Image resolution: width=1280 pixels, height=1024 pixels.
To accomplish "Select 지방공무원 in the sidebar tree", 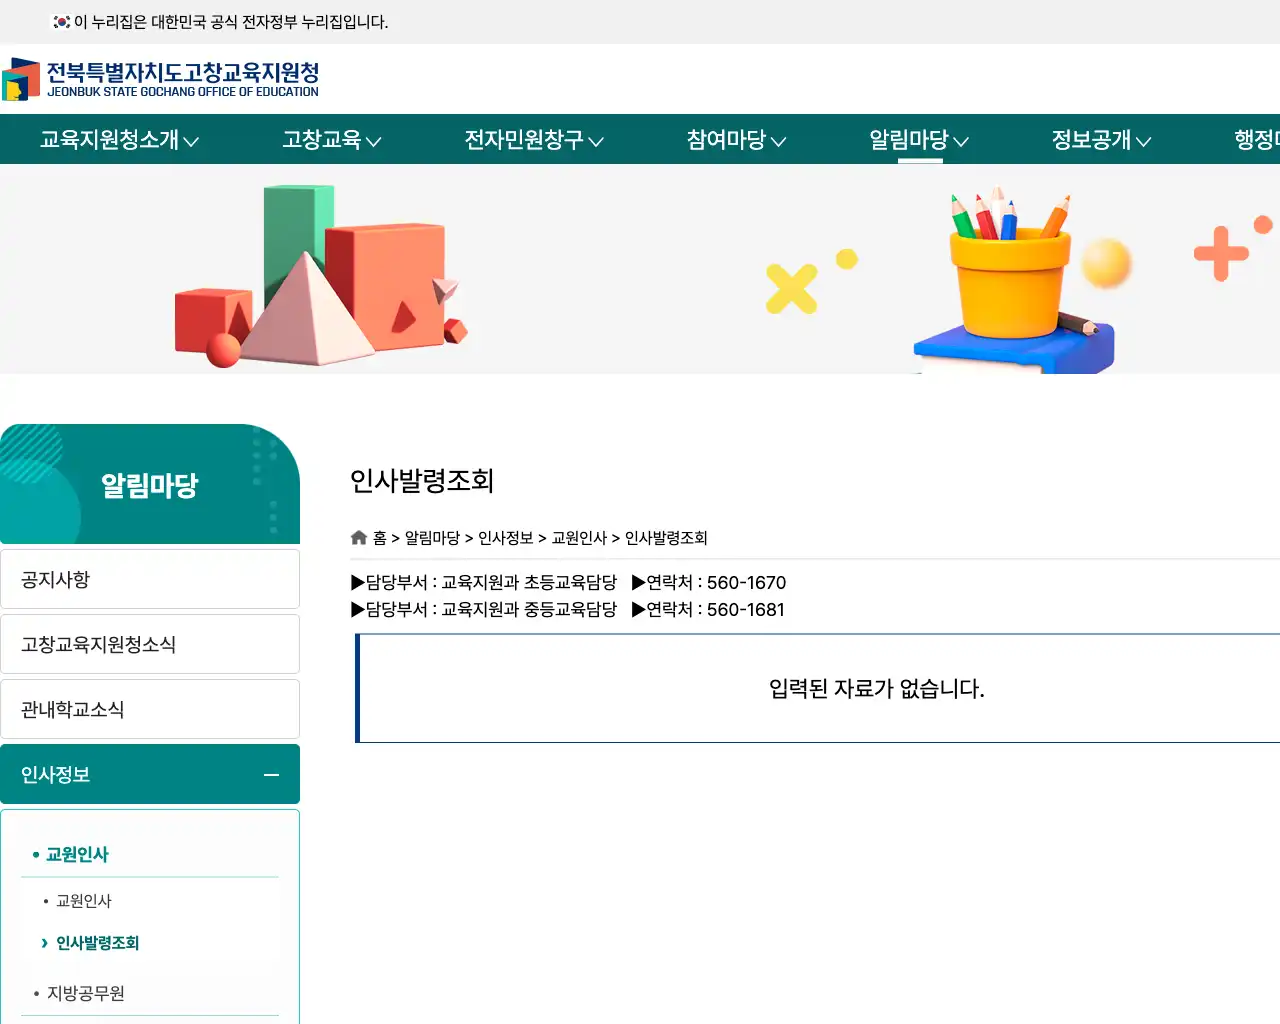I will click(86, 993).
